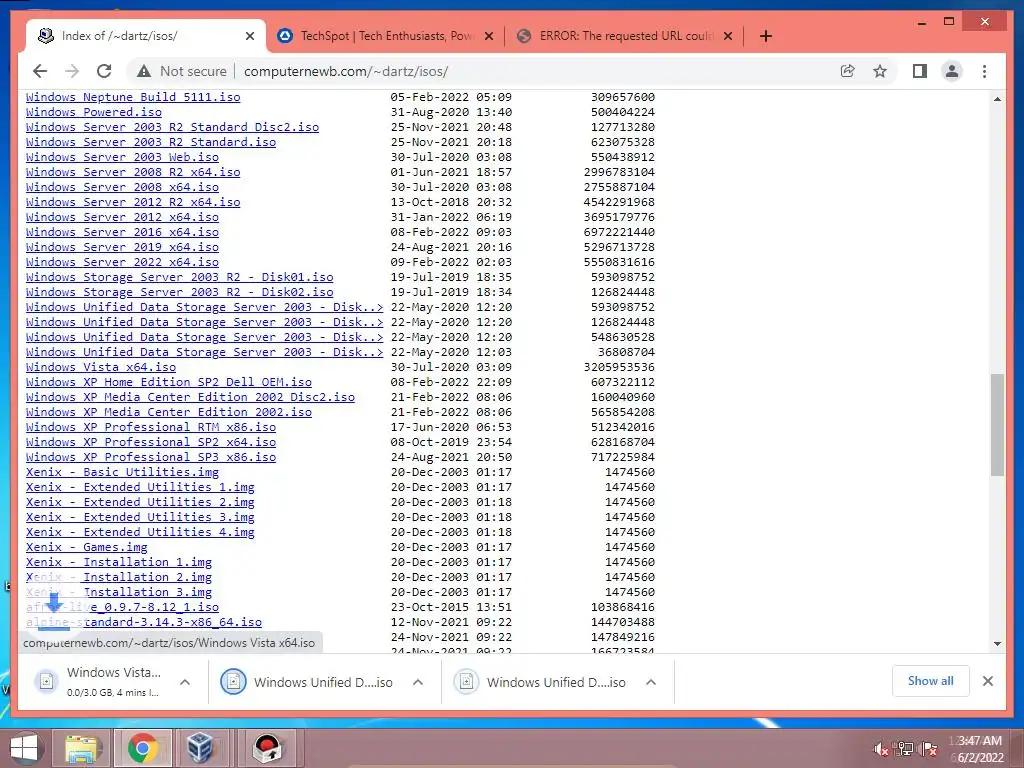Open the Windows Start button
Image resolution: width=1024 pixels, height=768 pixels.
pyautogui.click(x=24, y=748)
